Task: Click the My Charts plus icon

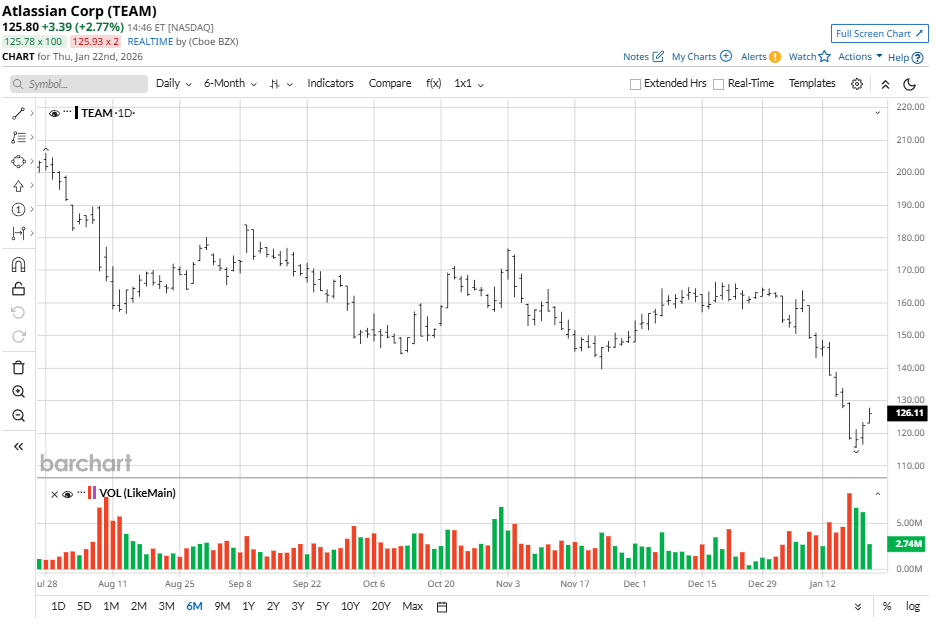Action: [726, 56]
